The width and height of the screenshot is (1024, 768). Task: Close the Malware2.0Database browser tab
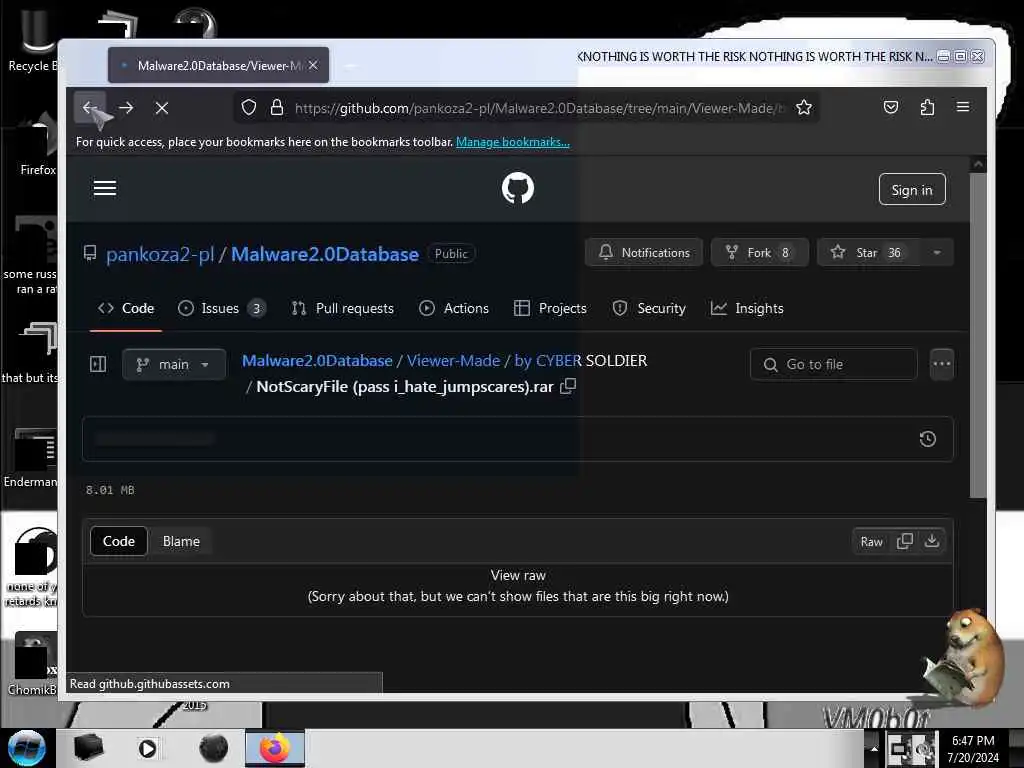point(313,65)
